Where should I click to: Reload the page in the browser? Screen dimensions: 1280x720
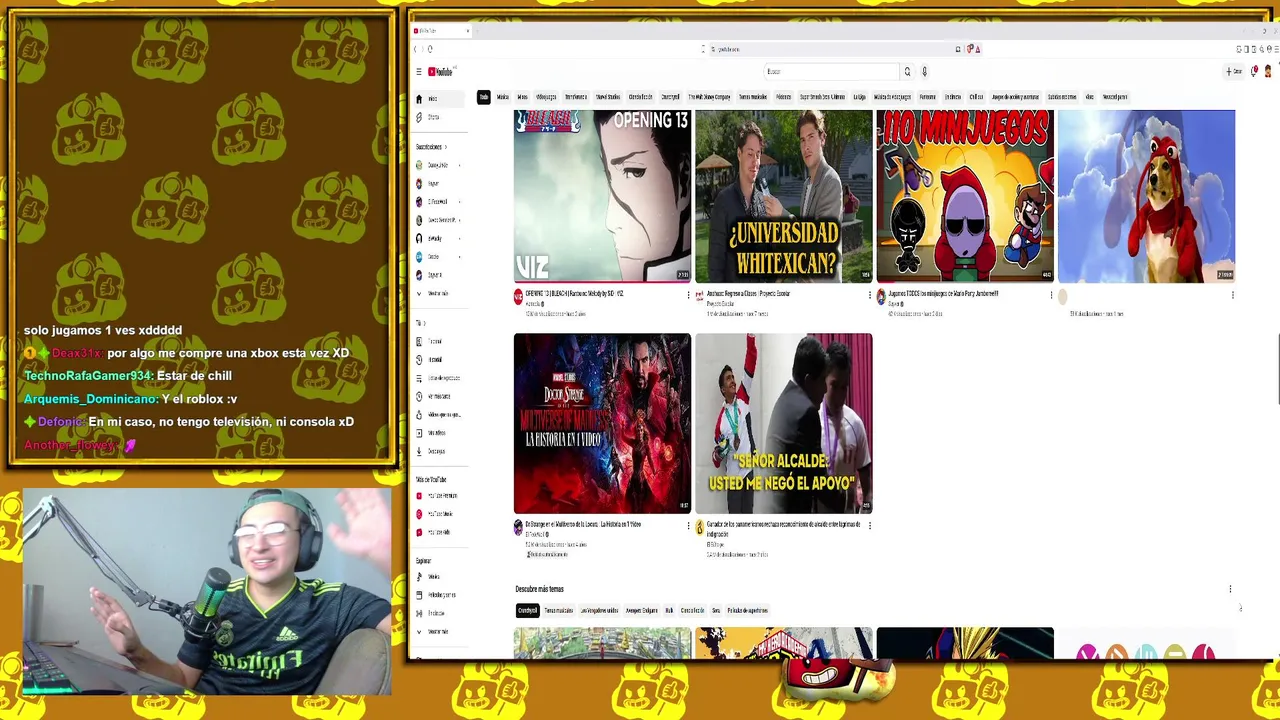[x=430, y=49]
